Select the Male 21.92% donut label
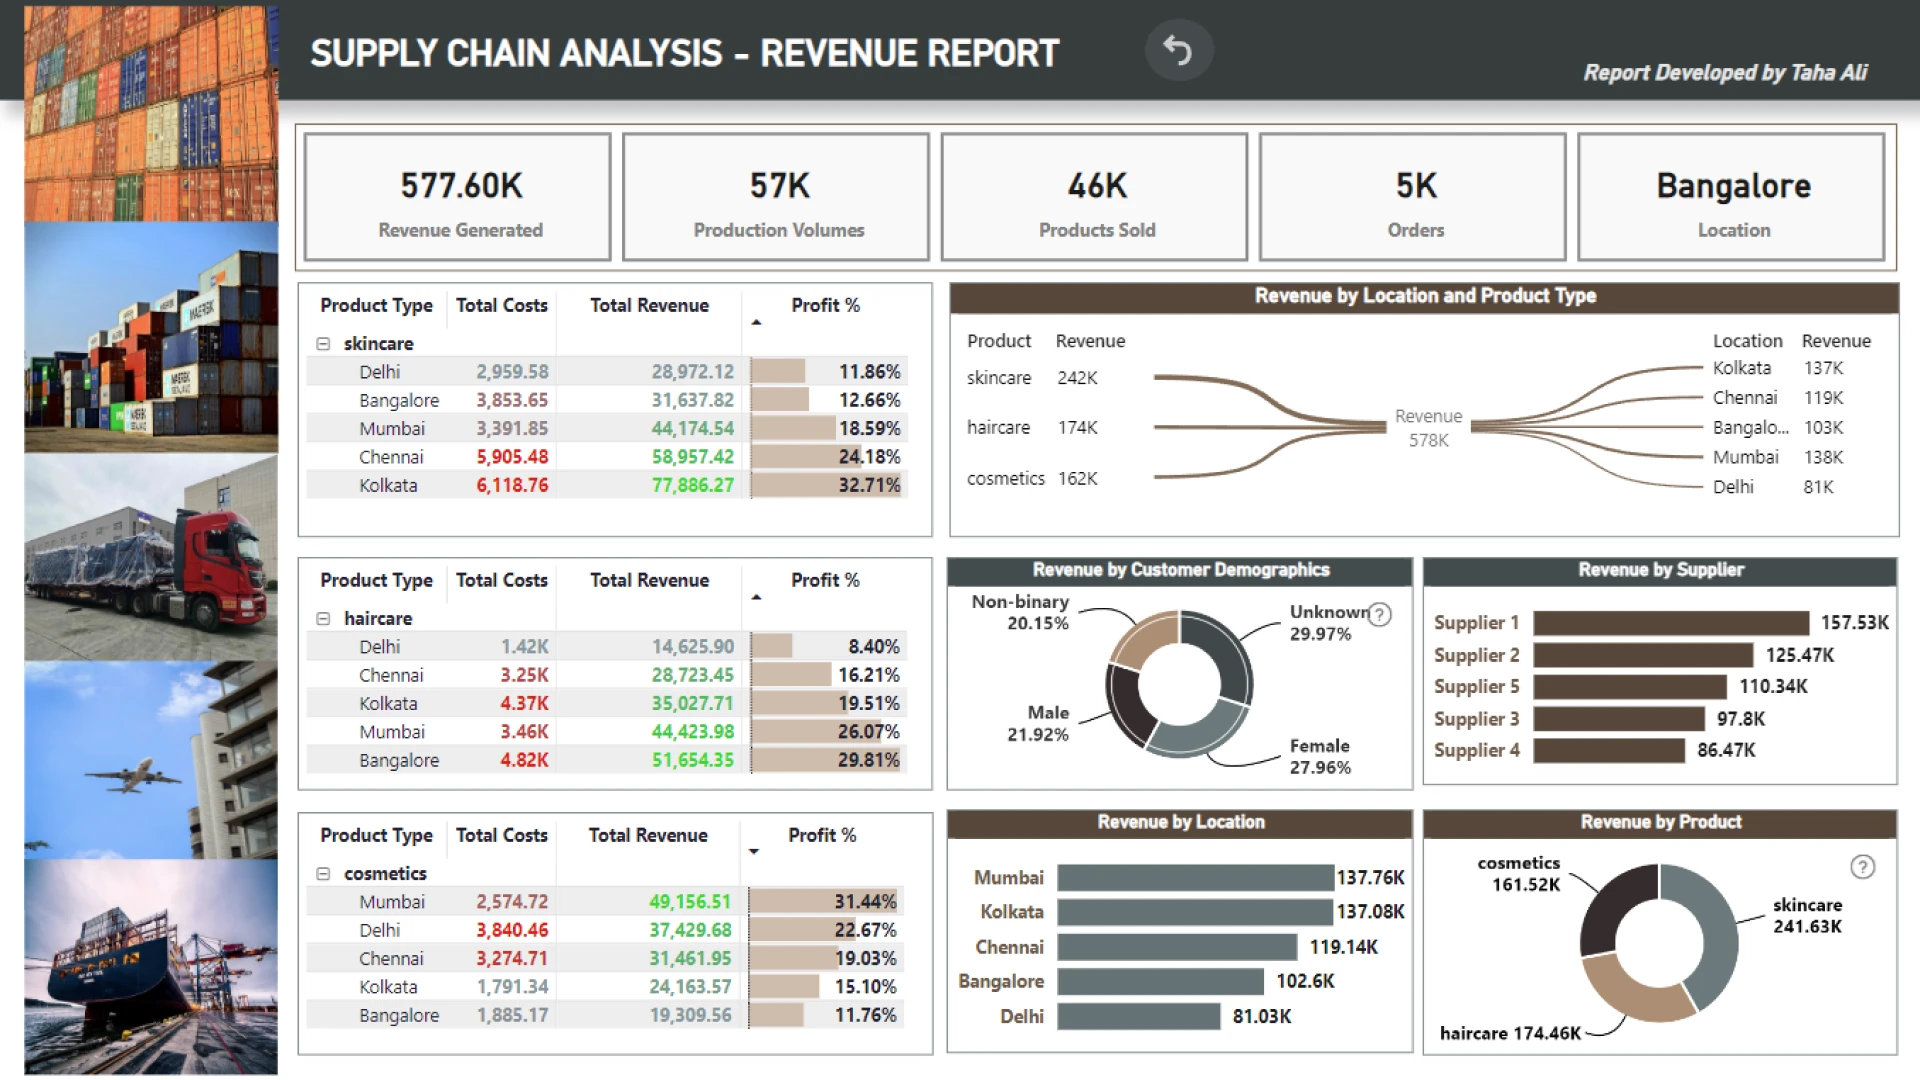This screenshot has width=1920, height=1080. (x=1038, y=724)
